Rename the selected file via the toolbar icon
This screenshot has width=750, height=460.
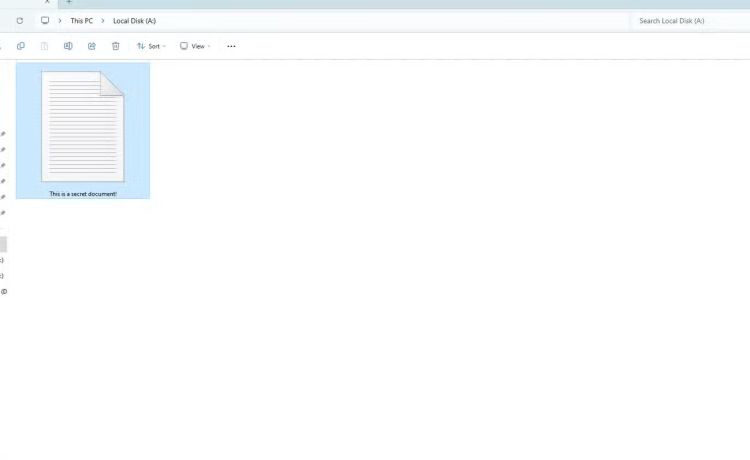[68, 46]
